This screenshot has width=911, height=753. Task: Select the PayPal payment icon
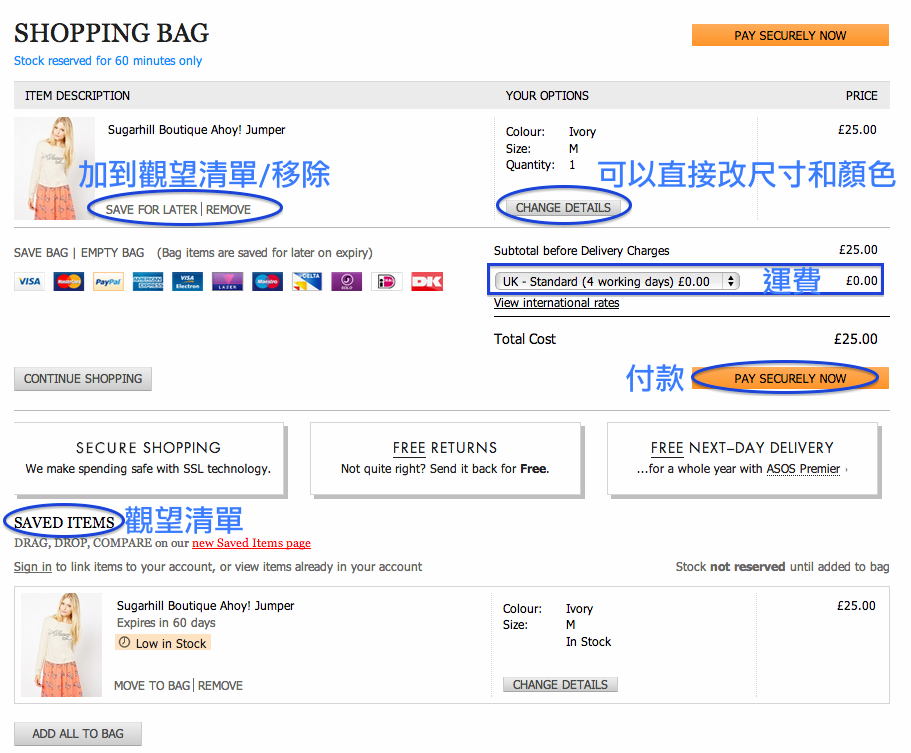[108, 282]
